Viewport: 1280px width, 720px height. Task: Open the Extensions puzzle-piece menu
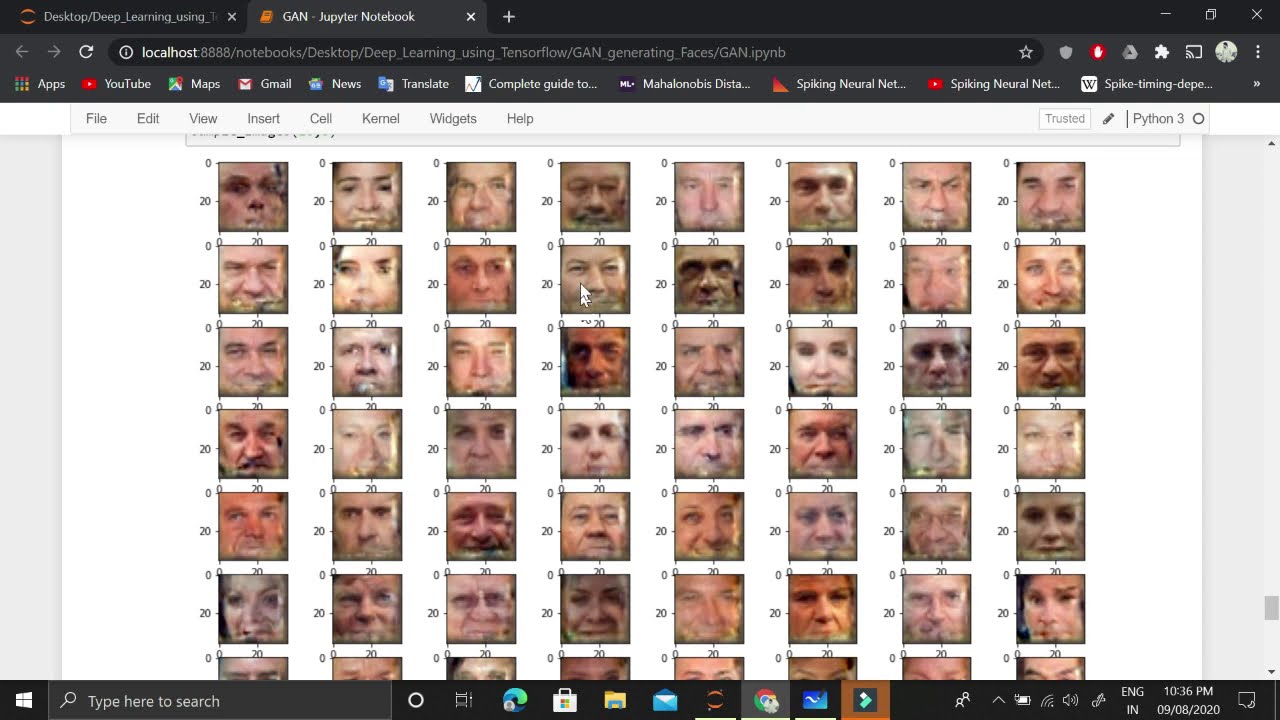click(x=1162, y=52)
